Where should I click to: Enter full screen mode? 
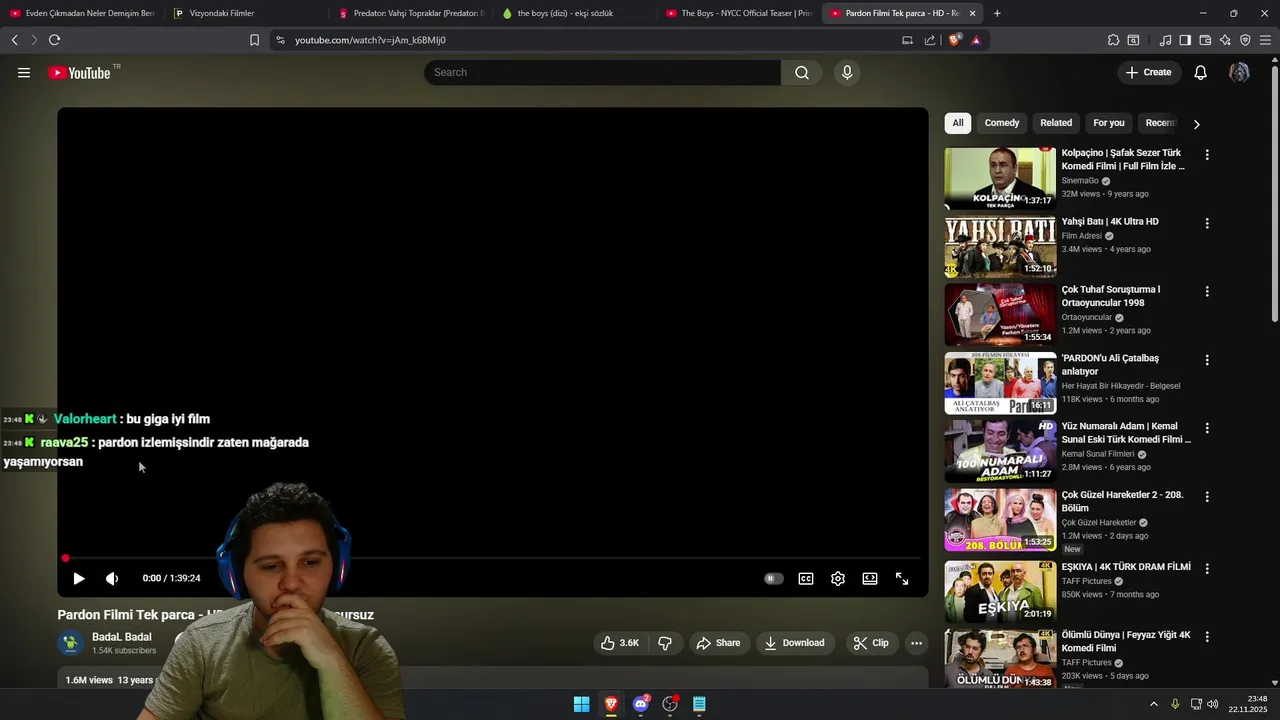(902, 578)
